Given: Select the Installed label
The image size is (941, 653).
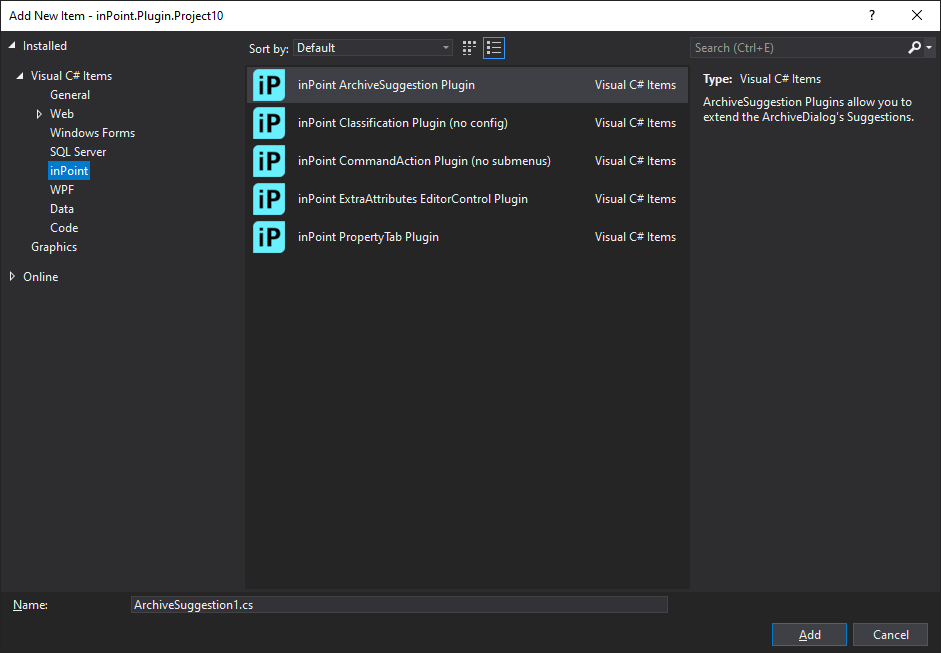Looking at the screenshot, I should tap(44, 46).
